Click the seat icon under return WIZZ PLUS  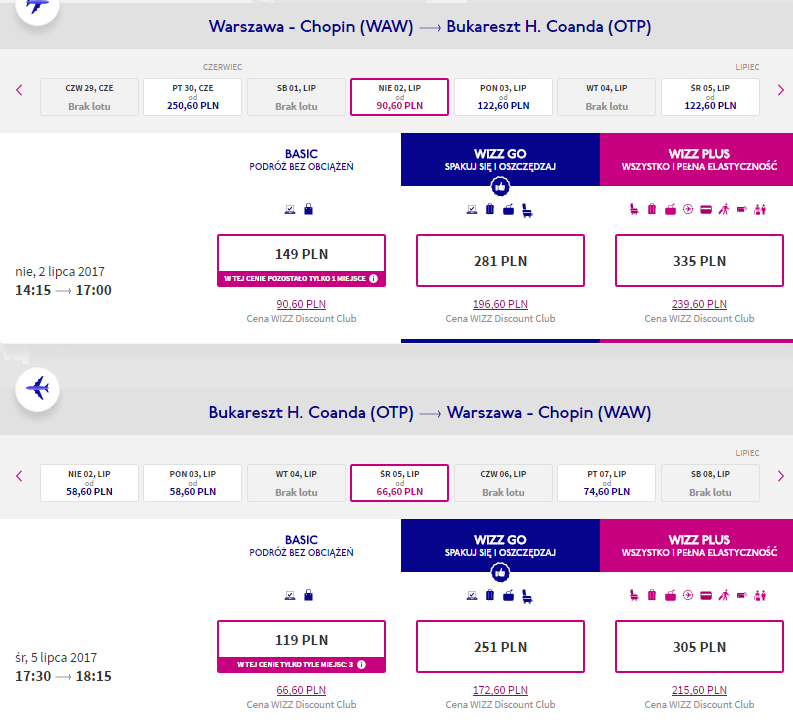point(634,595)
